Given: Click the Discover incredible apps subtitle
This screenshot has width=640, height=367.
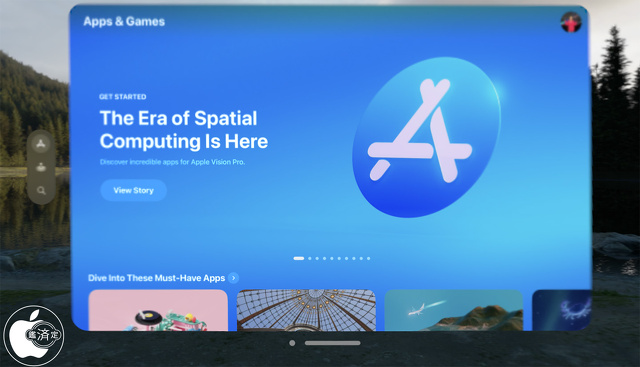Looking at the screenshot, I should (x=172, y=162).
